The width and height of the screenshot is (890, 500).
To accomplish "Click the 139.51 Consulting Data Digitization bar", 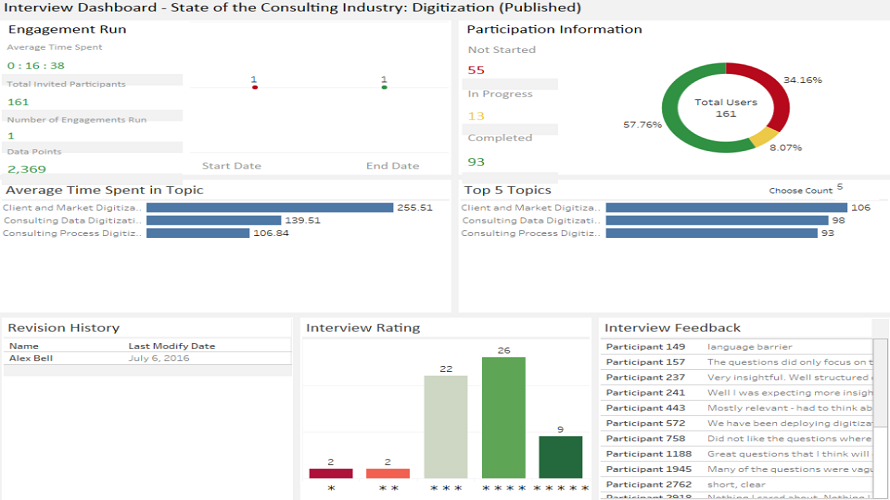I will [x=214, y=220].
